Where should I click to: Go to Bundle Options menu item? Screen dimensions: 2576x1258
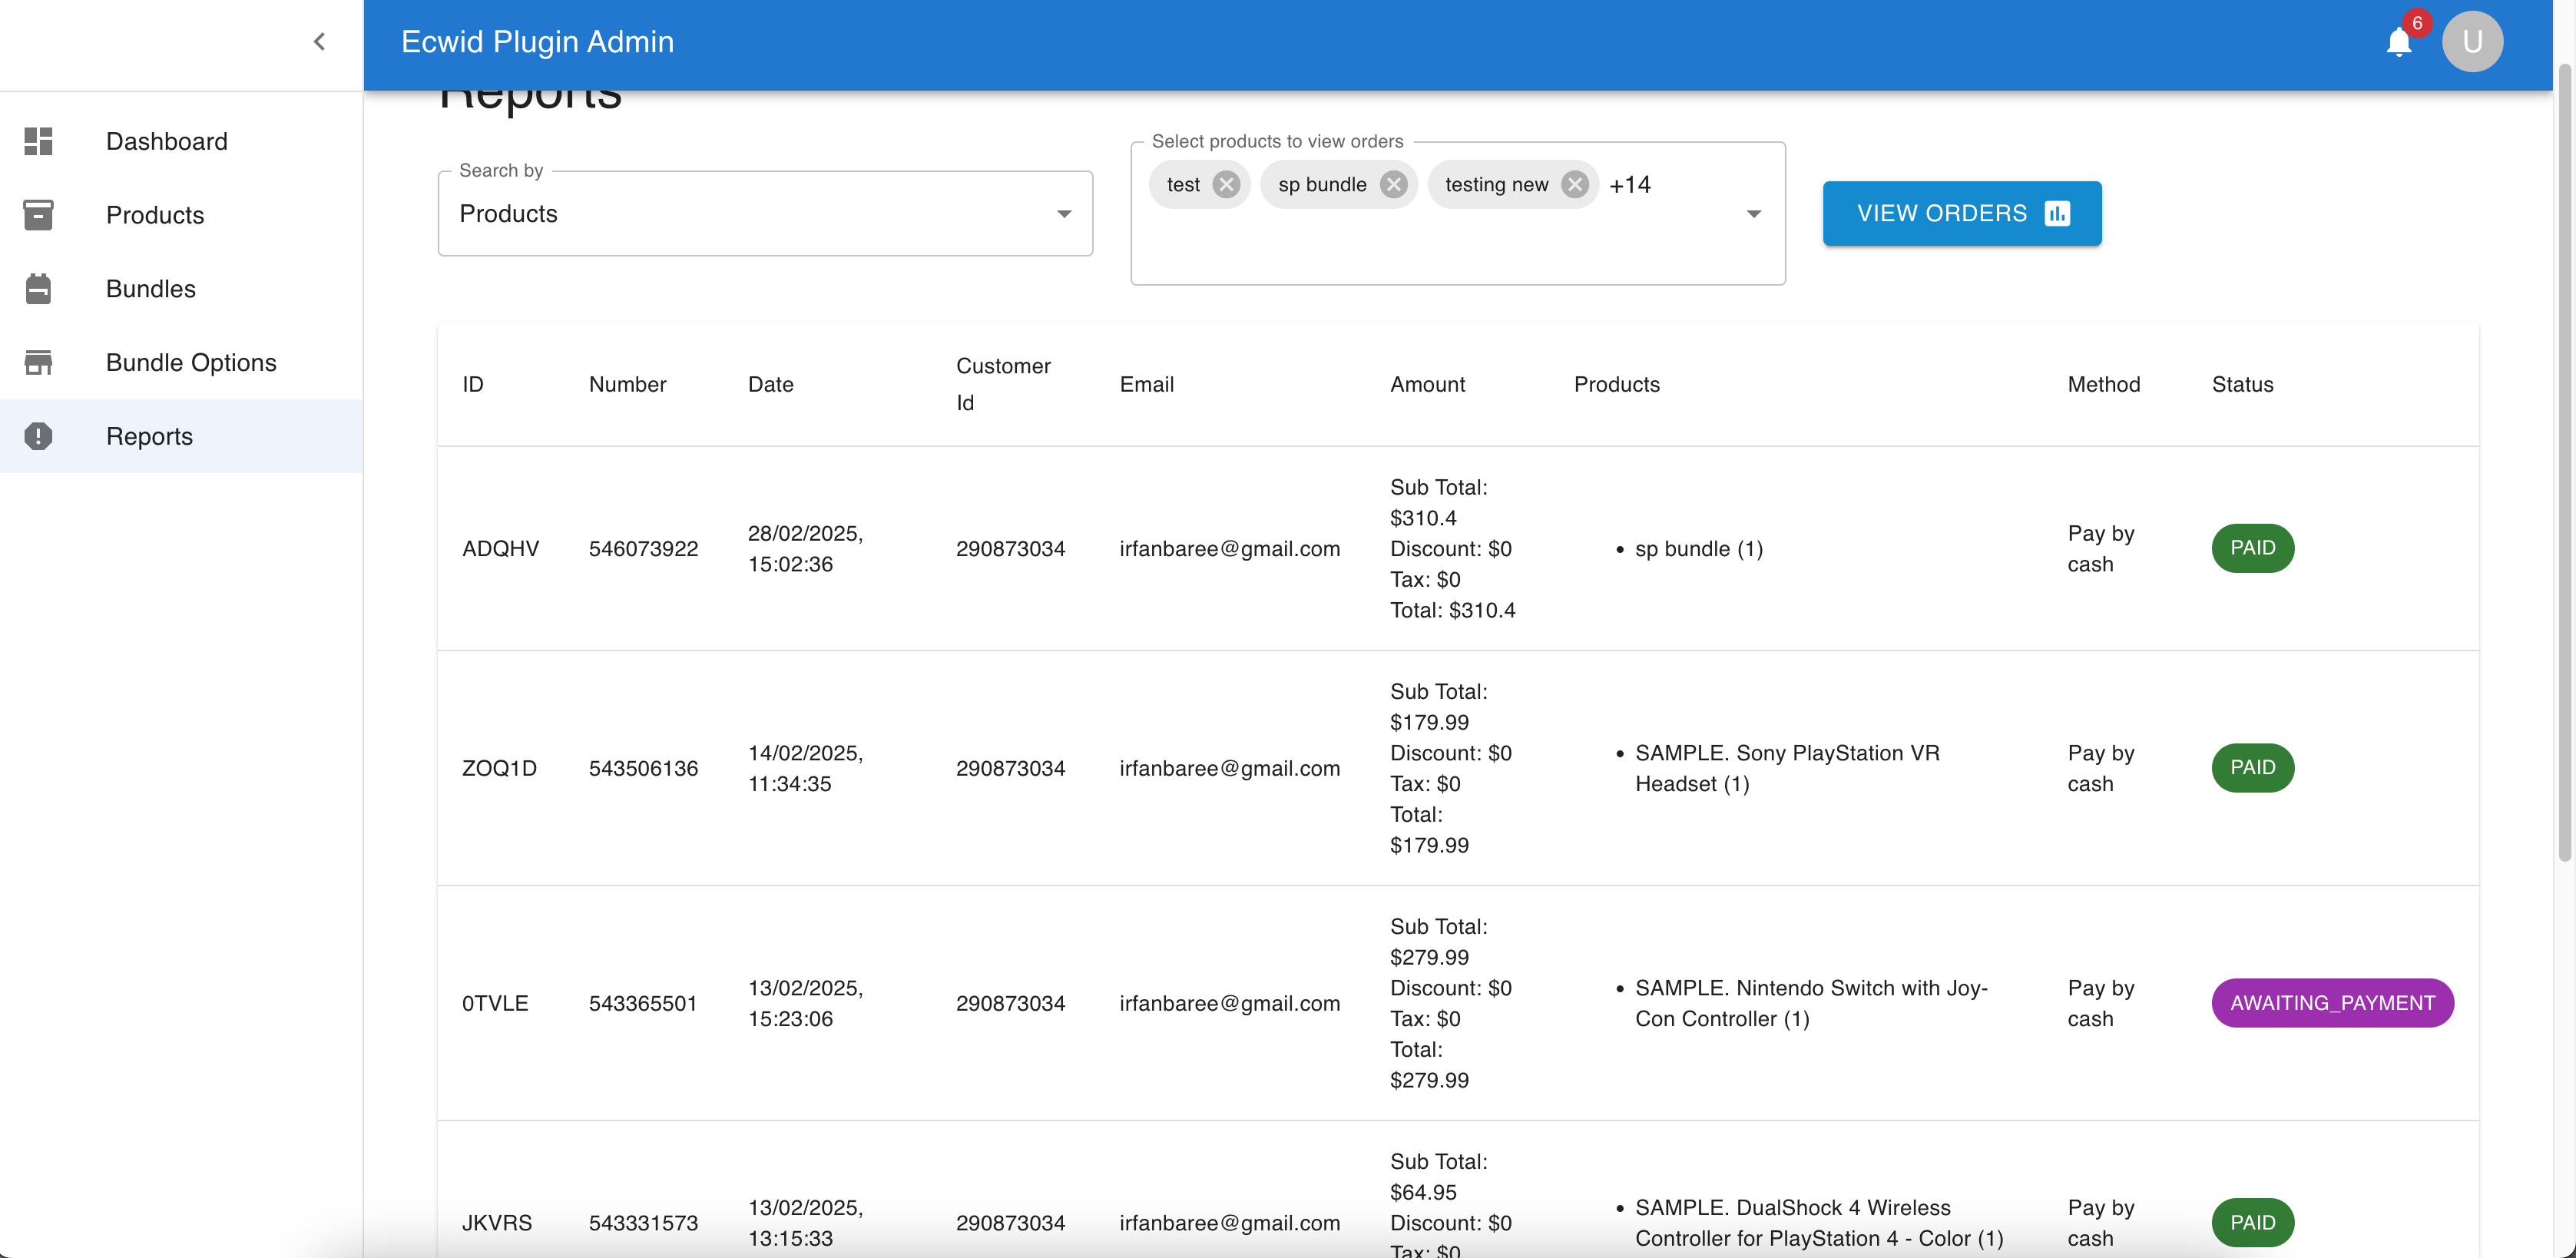(x=191, y=362)
